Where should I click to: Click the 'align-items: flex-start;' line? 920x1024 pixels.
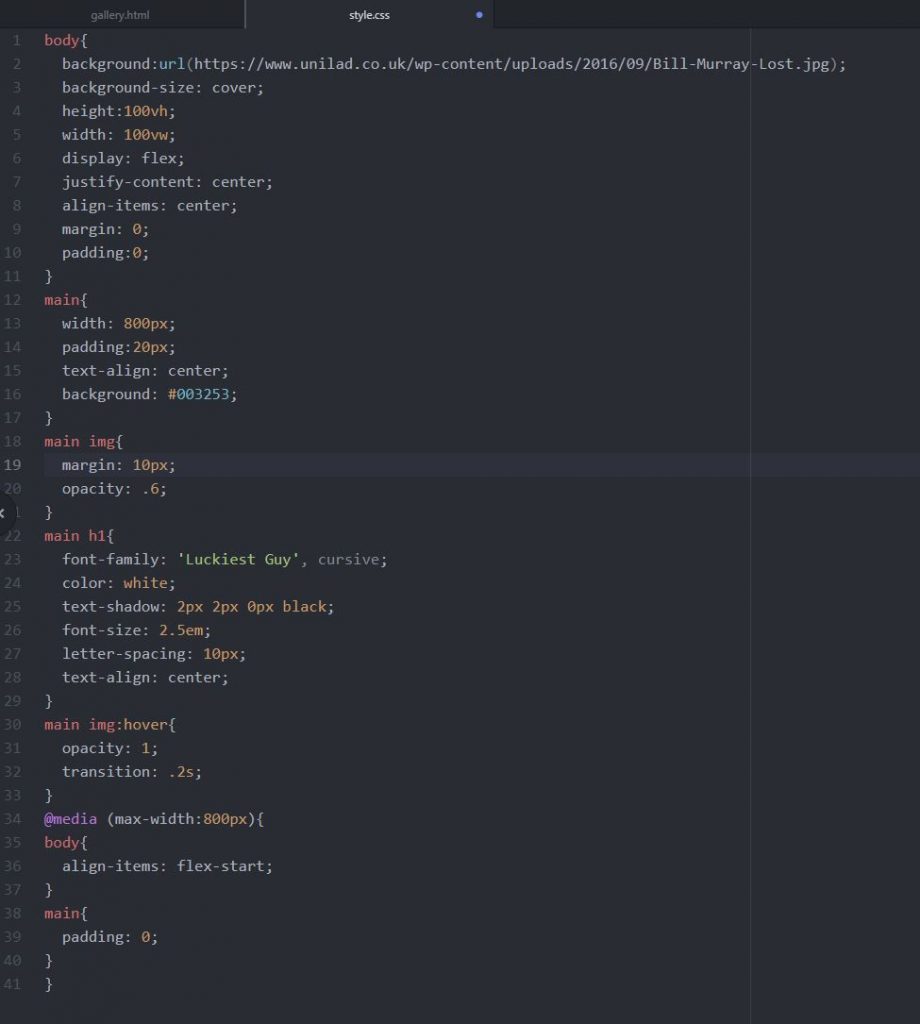click(x=167, y=866)
